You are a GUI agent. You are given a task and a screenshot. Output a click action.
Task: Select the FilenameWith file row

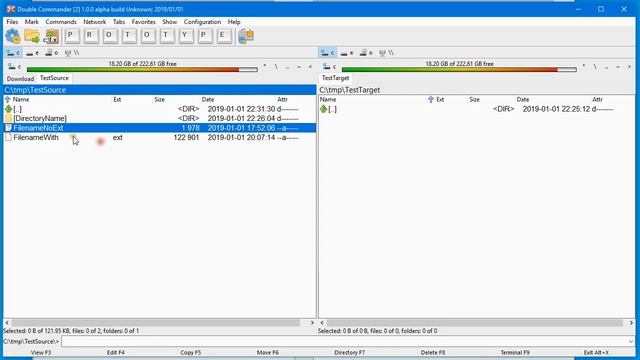(160, 138)
